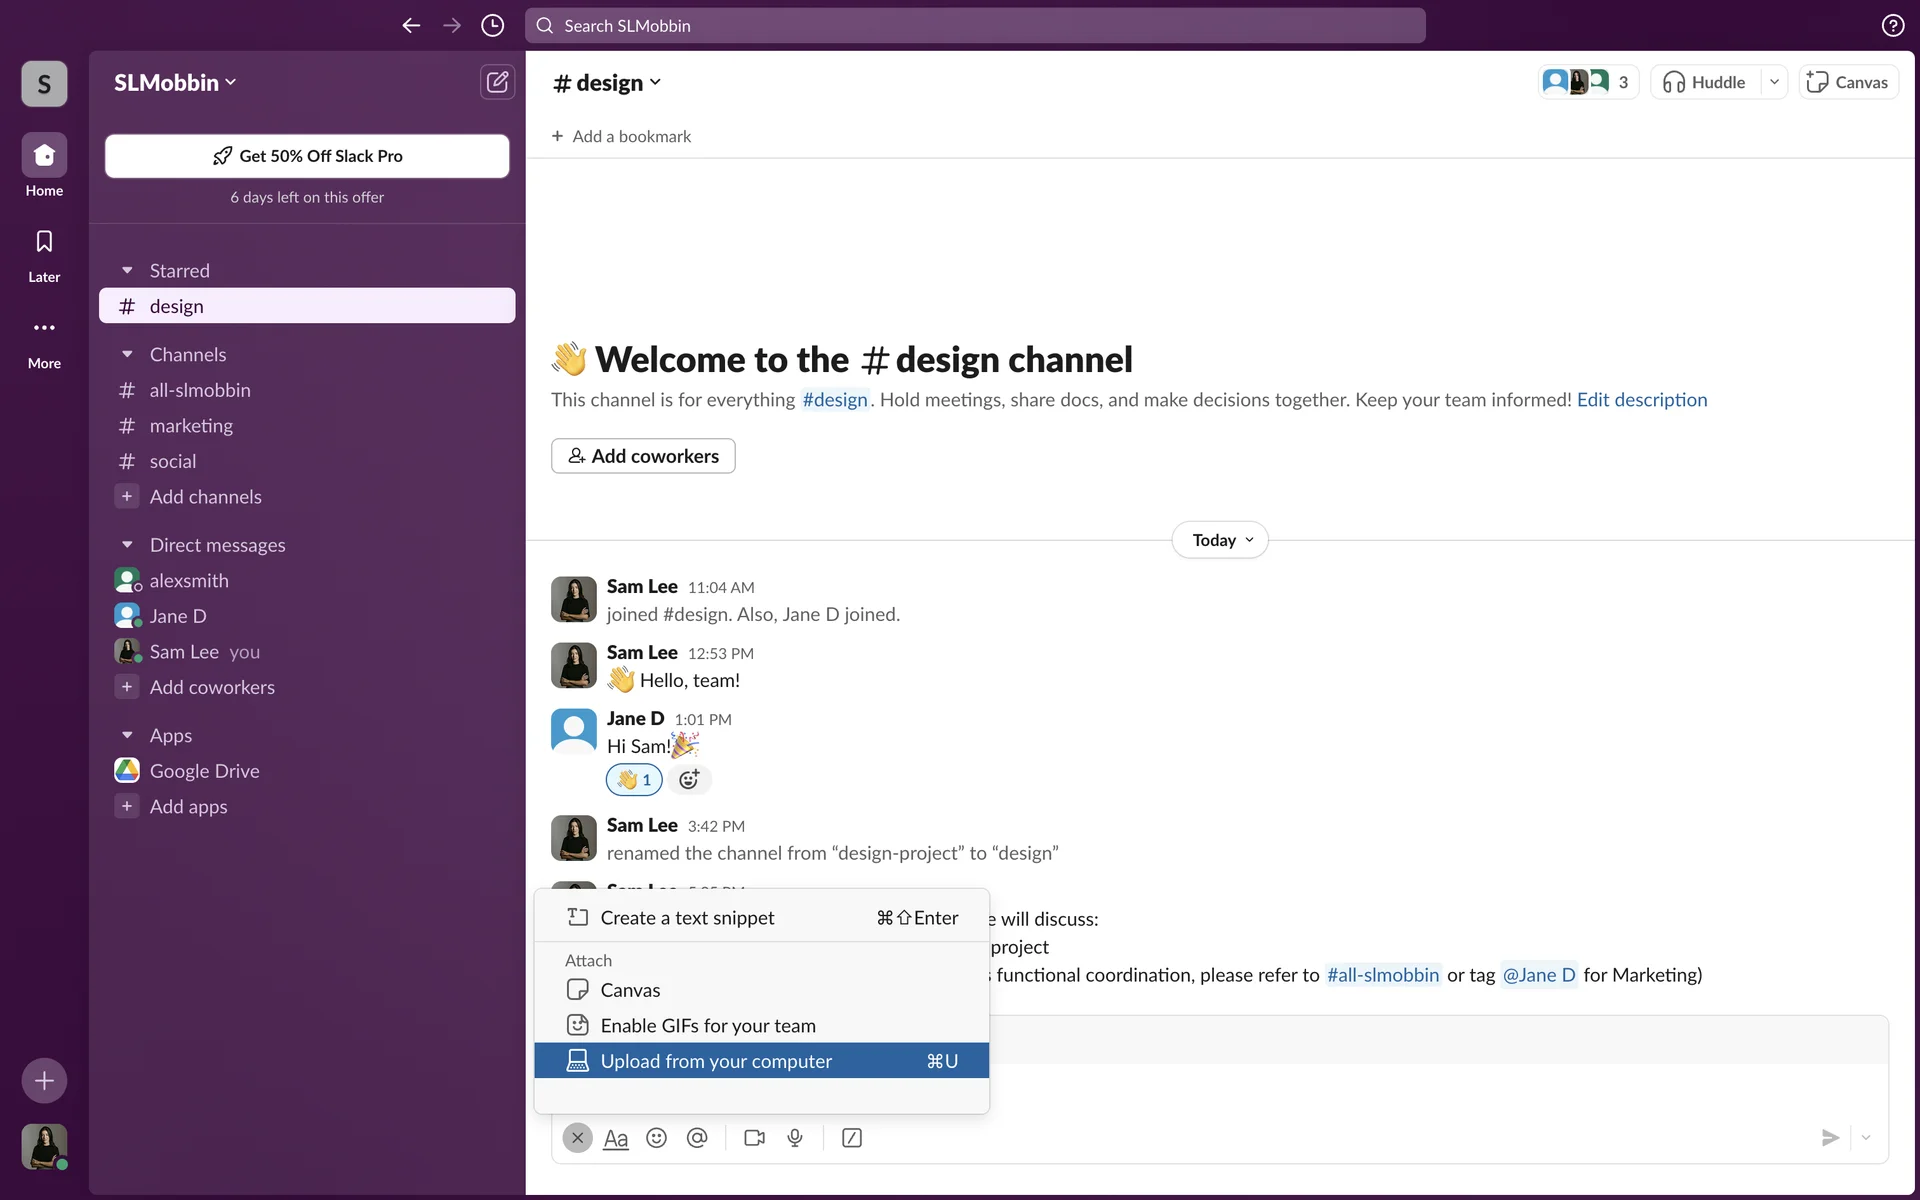Click the emoji picker in composer
This screenshot has height=1200, width=1920.
pos(656,1138)
